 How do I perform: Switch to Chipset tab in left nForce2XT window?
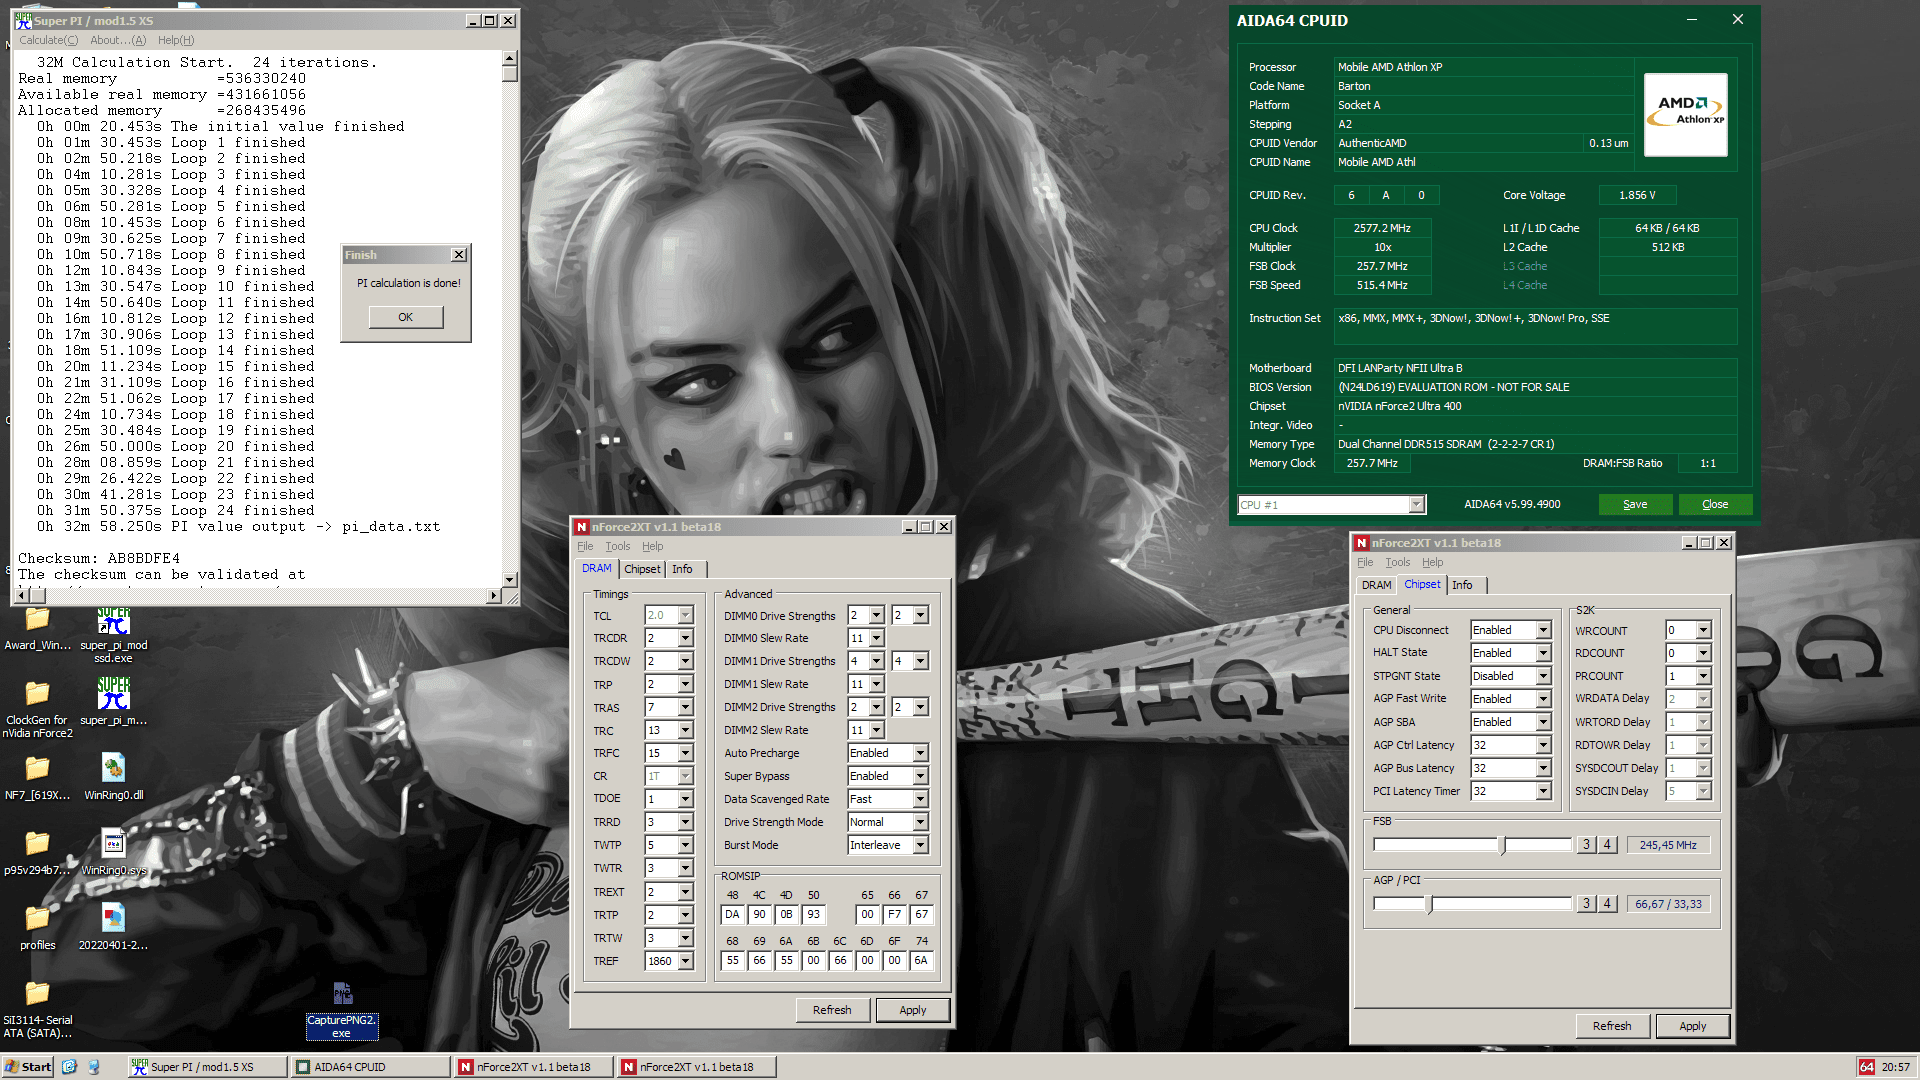coord(642,569)
